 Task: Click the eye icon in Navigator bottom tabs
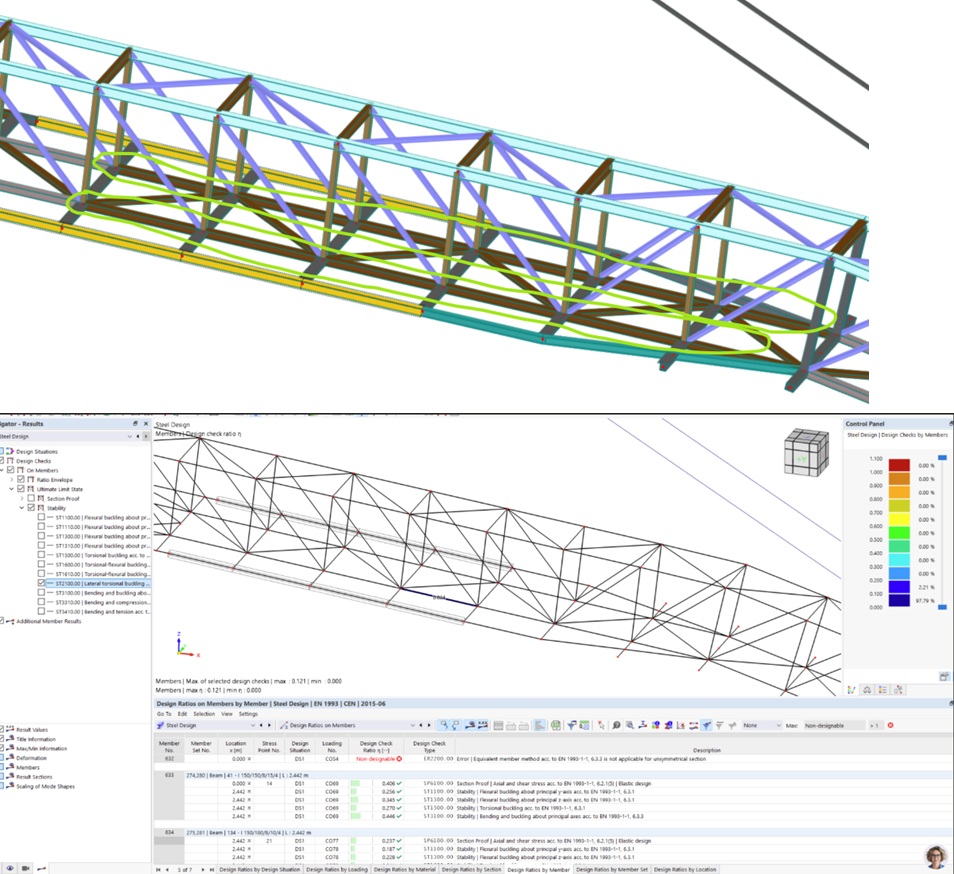pos(9,868)
